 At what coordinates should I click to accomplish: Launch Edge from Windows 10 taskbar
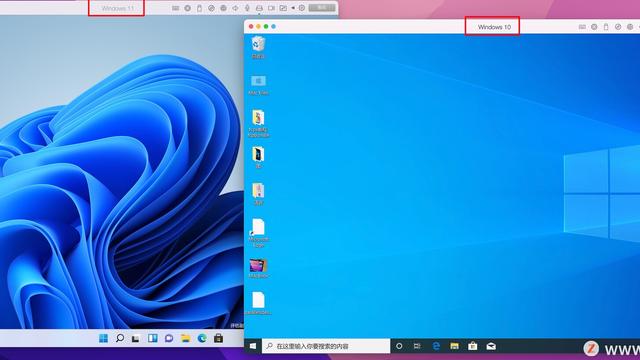click(436, 346)
